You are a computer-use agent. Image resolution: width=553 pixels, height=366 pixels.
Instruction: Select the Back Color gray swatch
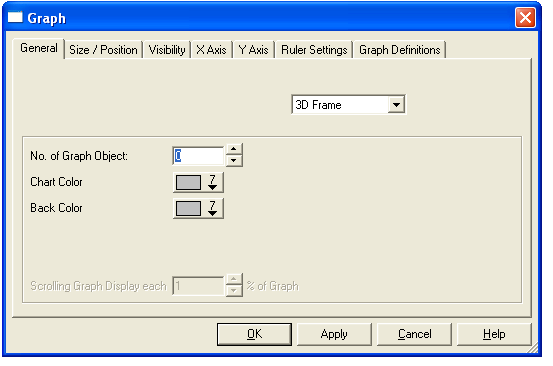[x=188, y=209]
